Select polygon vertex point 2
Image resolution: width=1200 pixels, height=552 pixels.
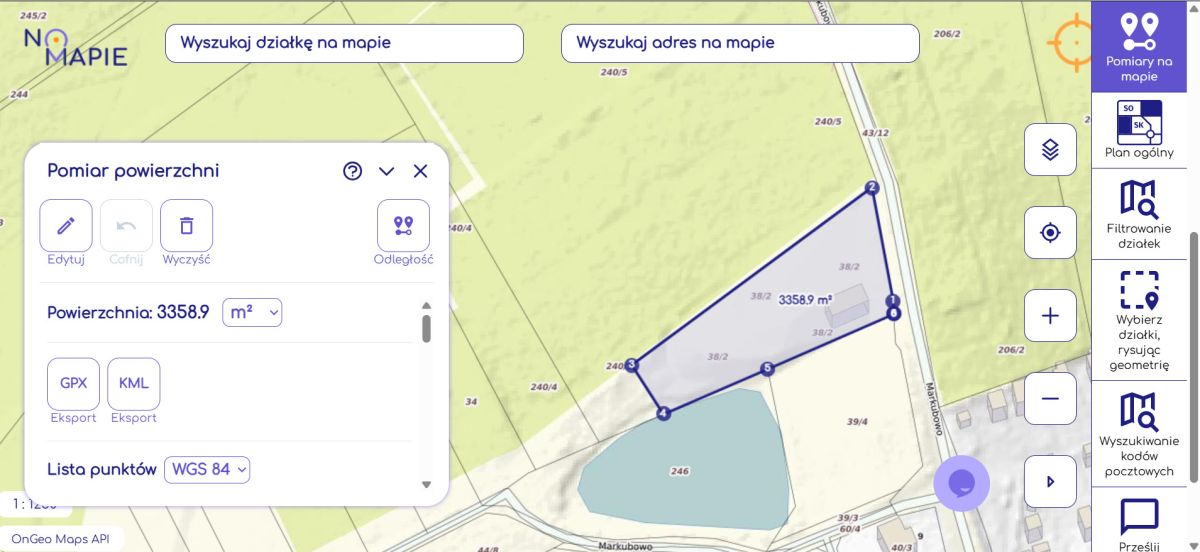pyautogui.click(x=872, y=187)
